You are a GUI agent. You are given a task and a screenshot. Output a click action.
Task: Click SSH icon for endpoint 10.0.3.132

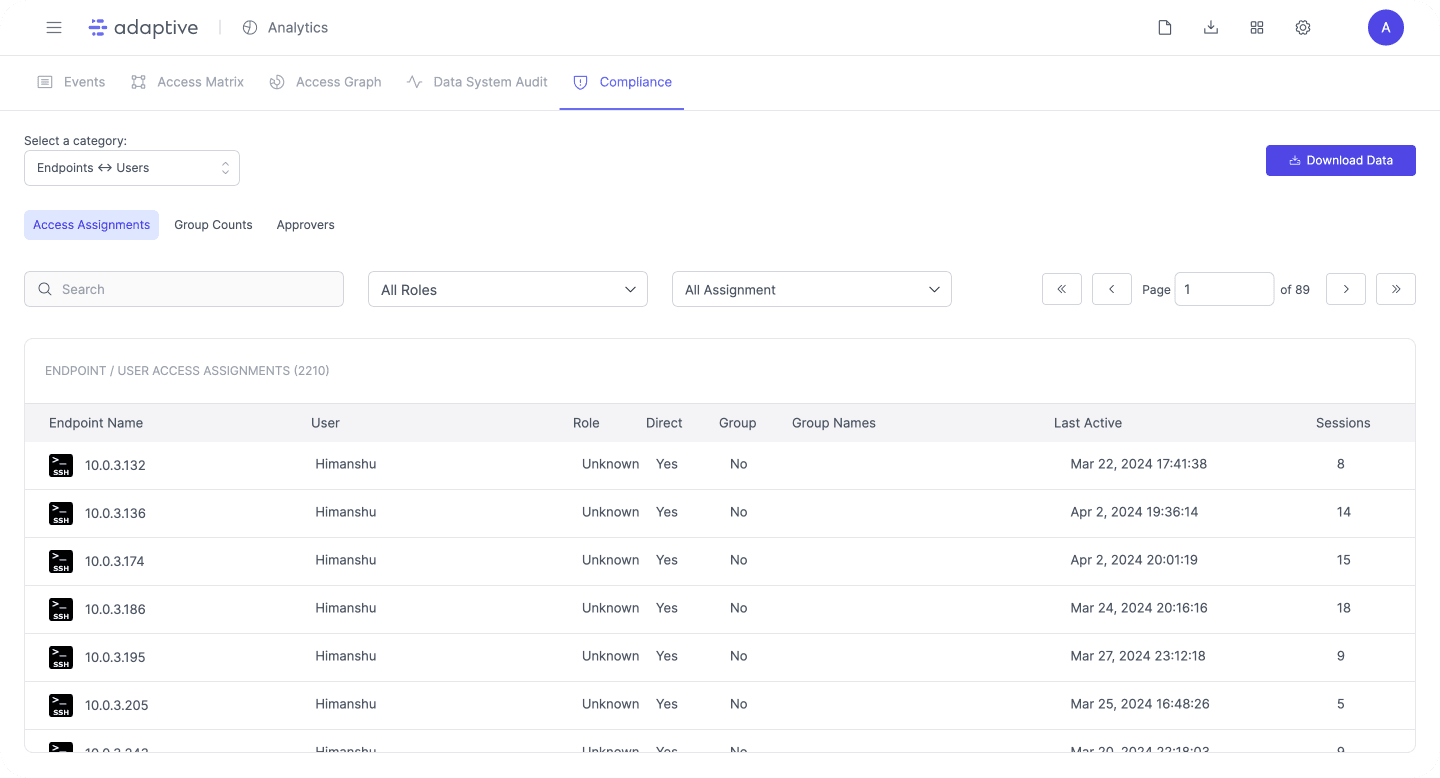(61, 465)
